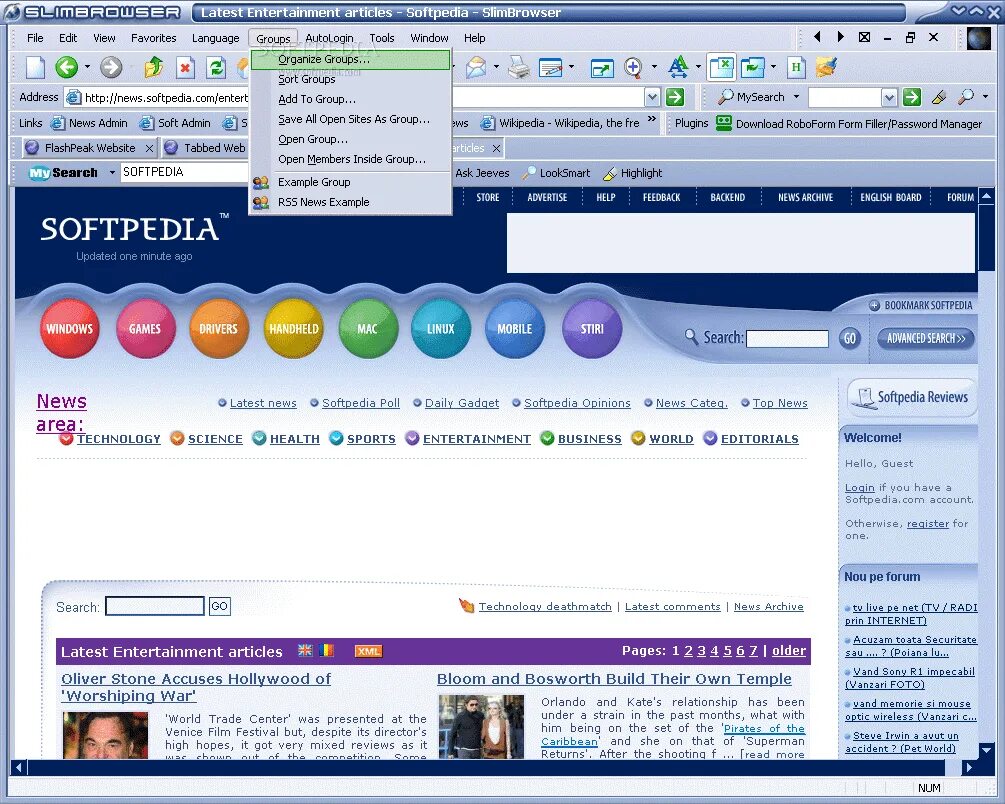Screen dimensions: 1005x804
Task: Click the Up folder icon in toolbar
Action: pyautogui.click(x=153, y=67)
